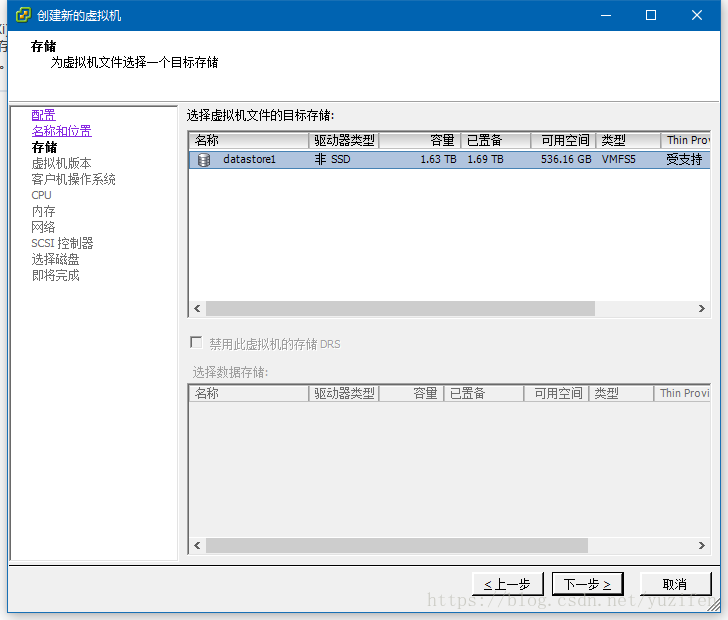This screenshot has height=620, width=728.
Task: Proceed with 下一步 ≥ button
Action: coord(587,584)
